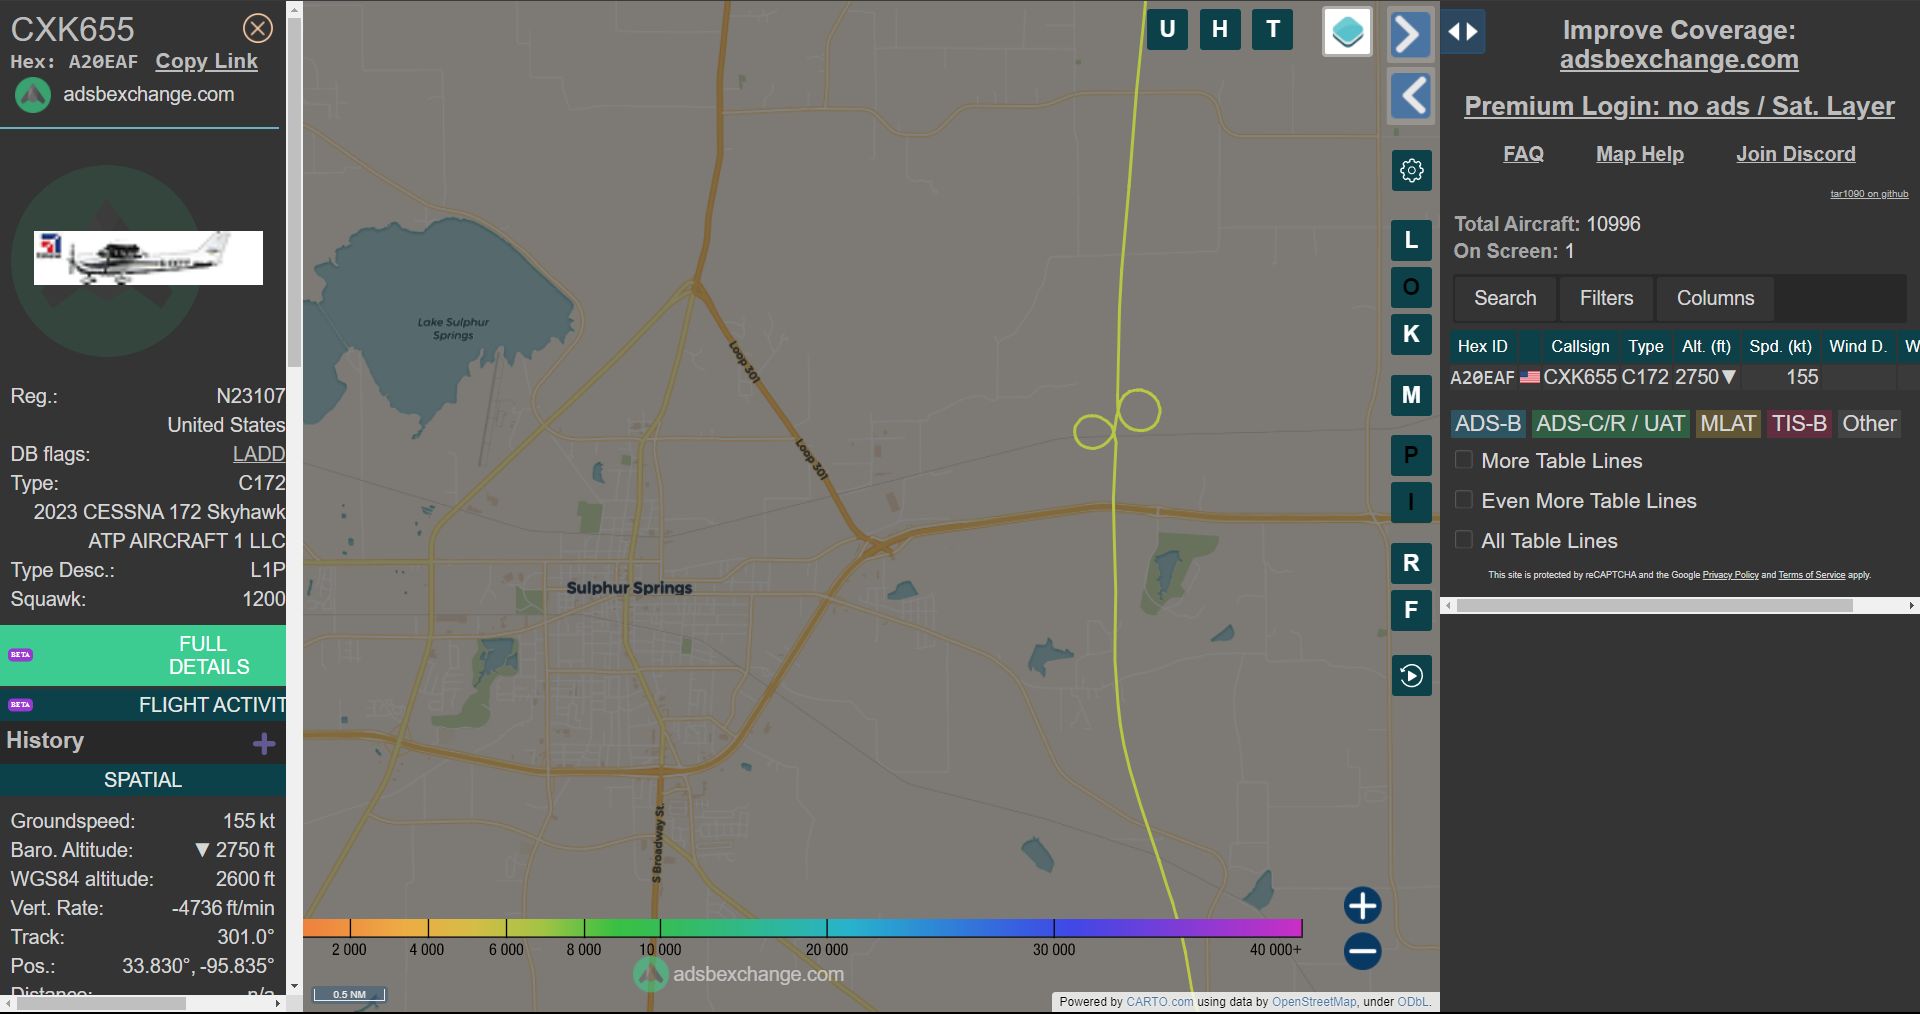Open the Columns tab
The width and height of the screenshot is (1920, 1014).
[x=1715, y=298]
